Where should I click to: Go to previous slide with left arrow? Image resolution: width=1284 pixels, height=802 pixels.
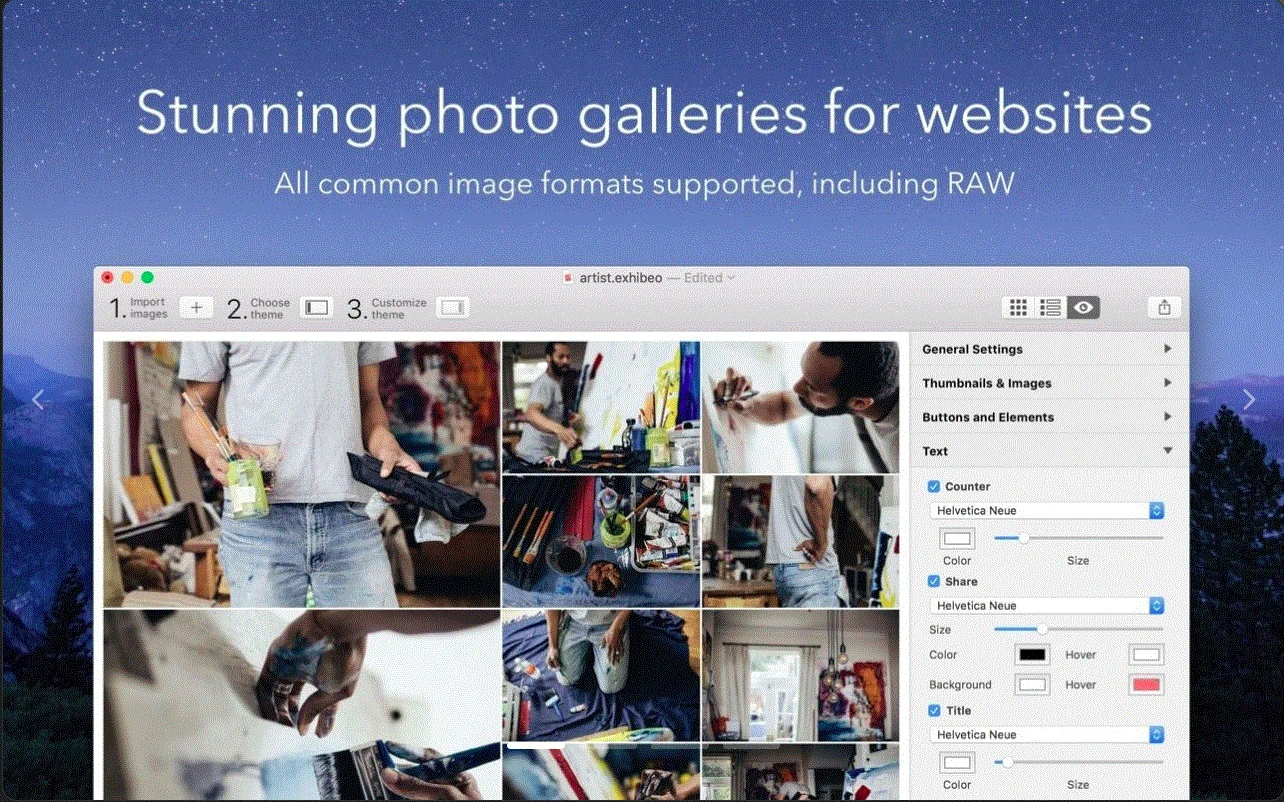[38, 400]
